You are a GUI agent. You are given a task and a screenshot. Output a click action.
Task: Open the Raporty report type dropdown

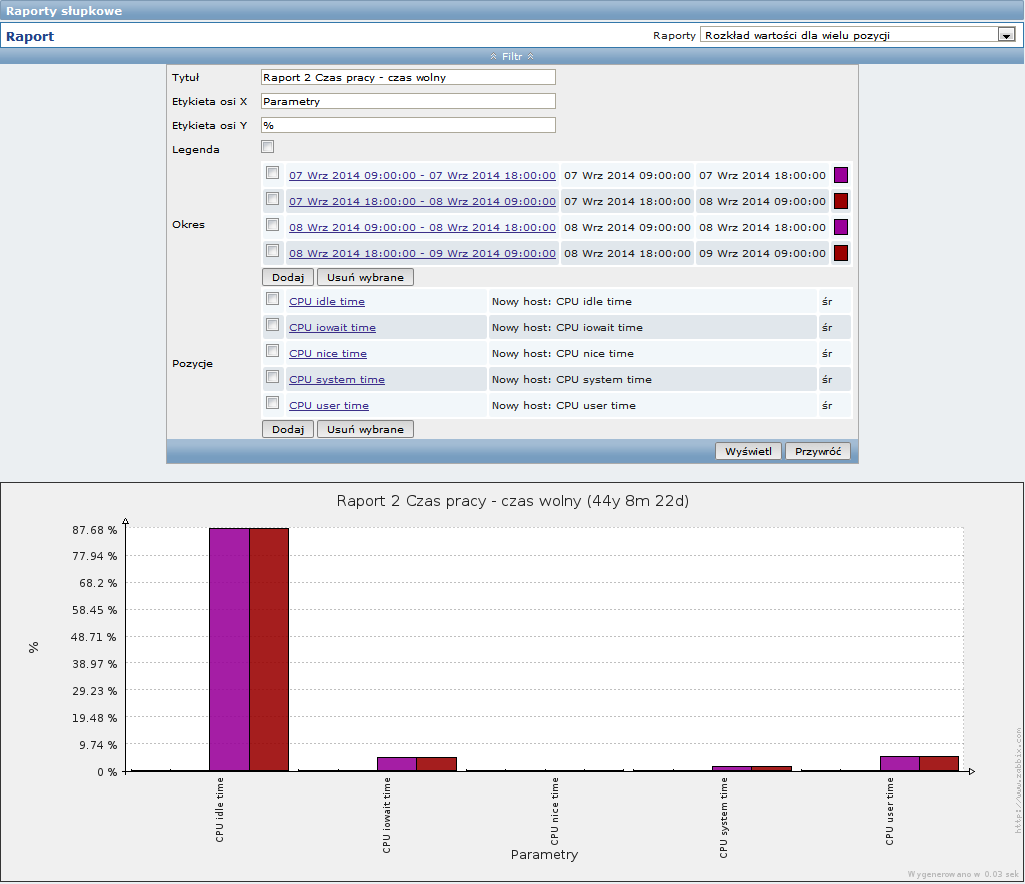860,35
